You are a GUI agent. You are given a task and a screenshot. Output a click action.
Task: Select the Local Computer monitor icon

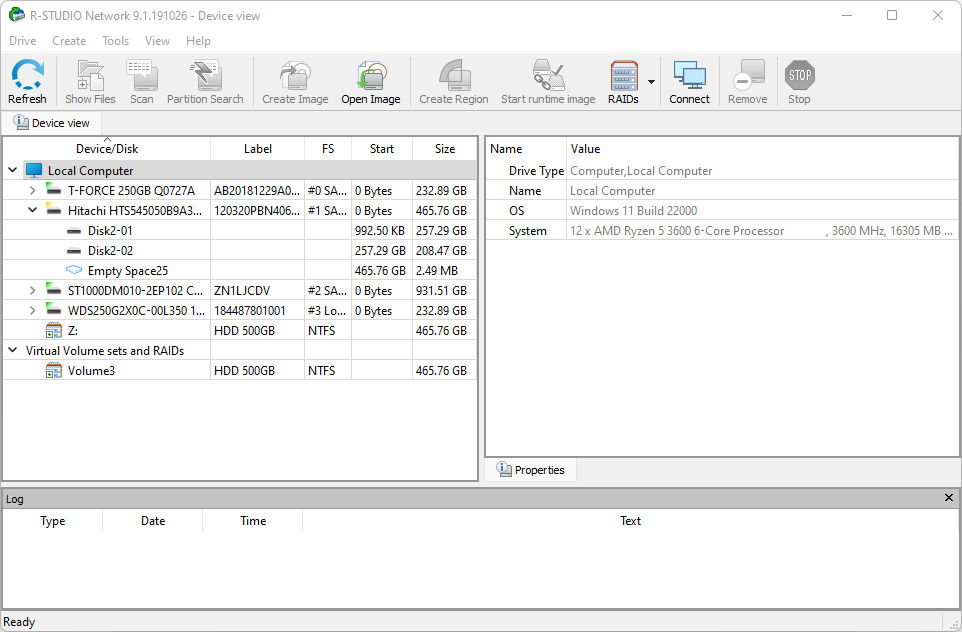pyautogui.click(x=34, y=170)
